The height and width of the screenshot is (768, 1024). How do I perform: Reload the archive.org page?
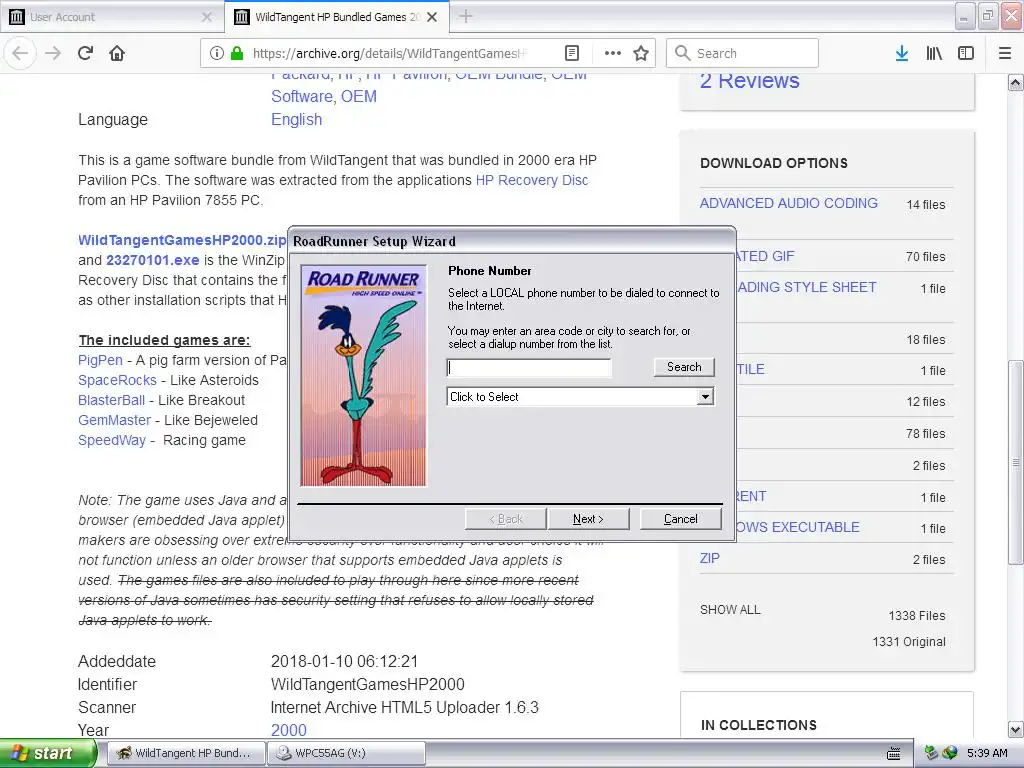(x=85, y=53)
